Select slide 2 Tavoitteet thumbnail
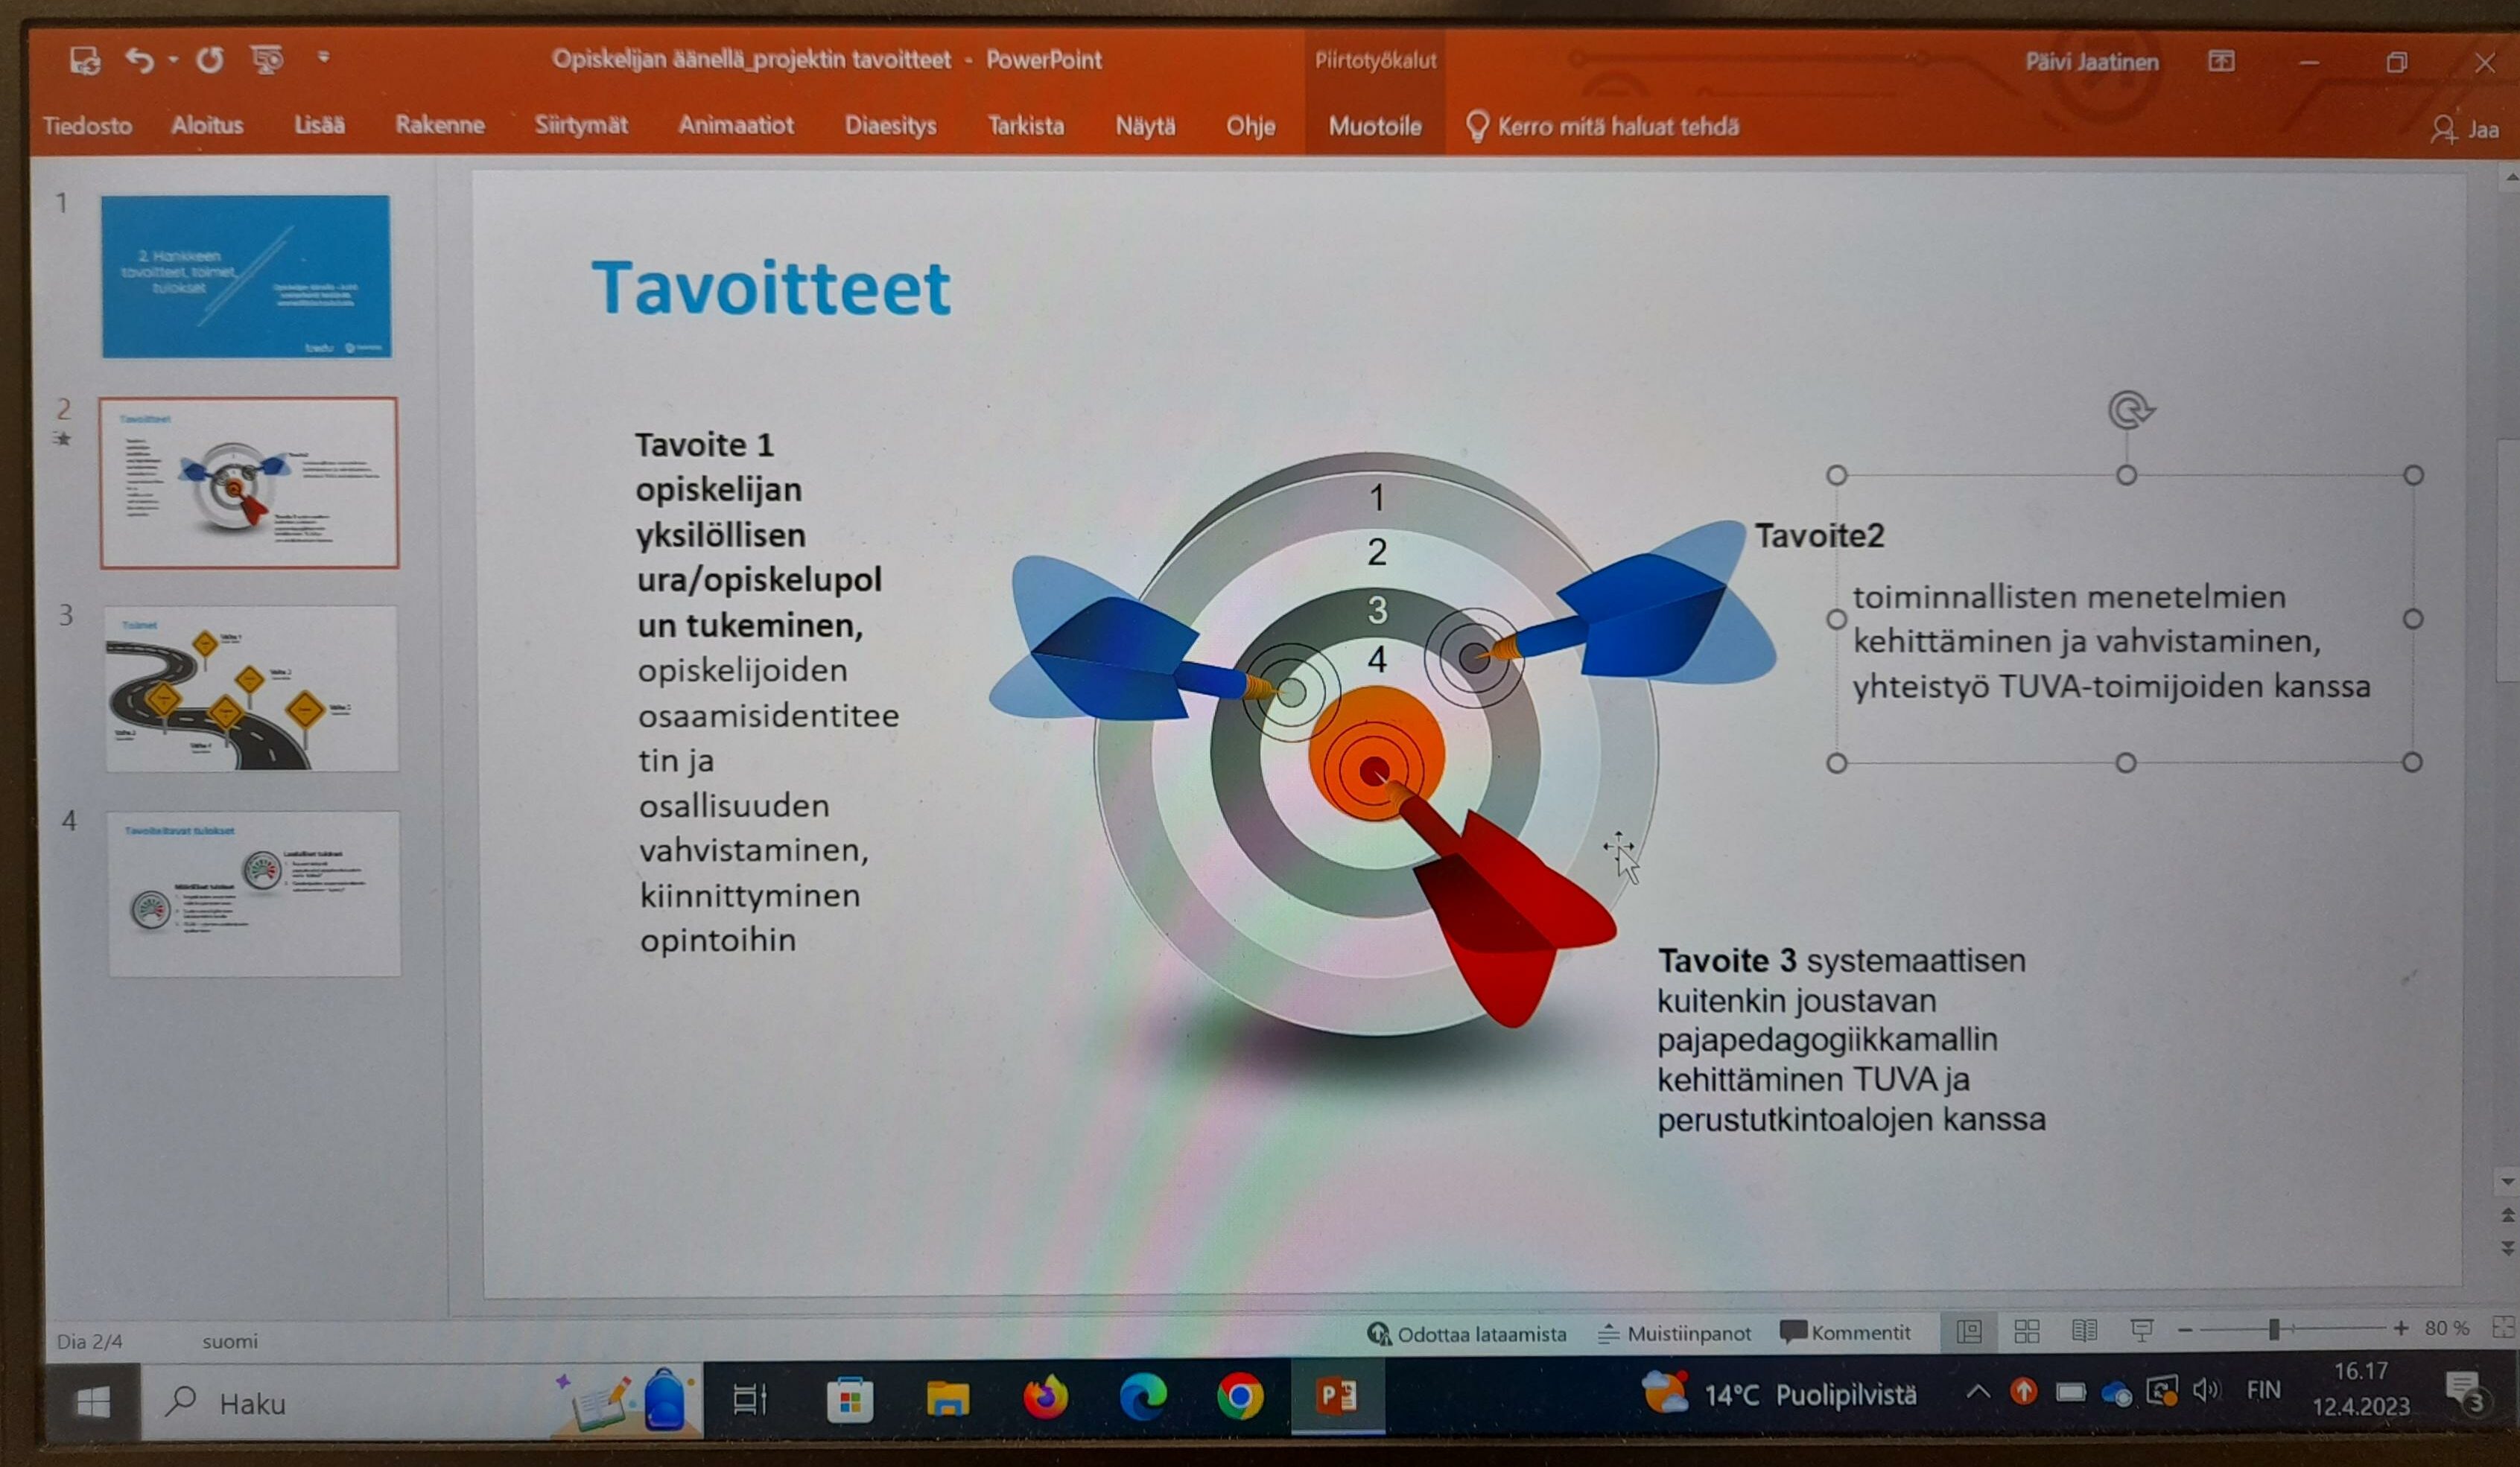This screenshot has height=1467, width=2520. 249,483
